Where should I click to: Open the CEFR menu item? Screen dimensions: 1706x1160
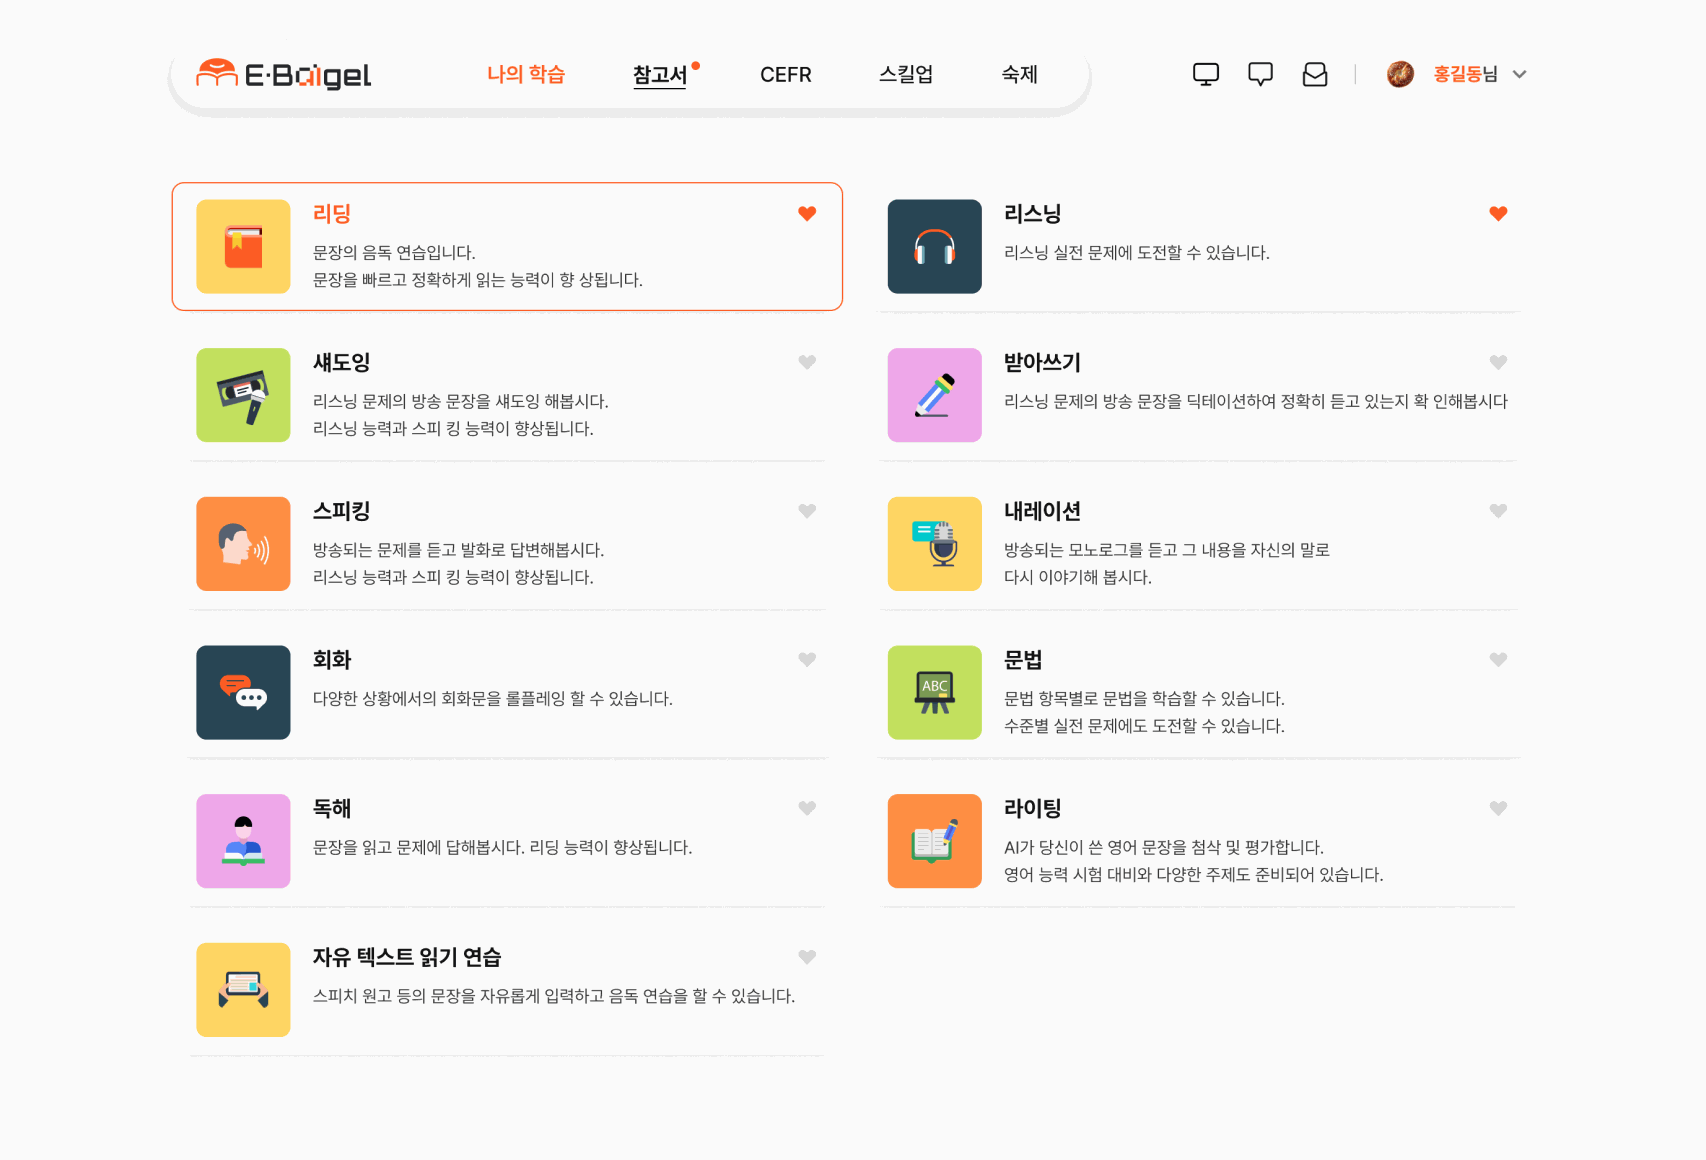click(x=786, y=74)
